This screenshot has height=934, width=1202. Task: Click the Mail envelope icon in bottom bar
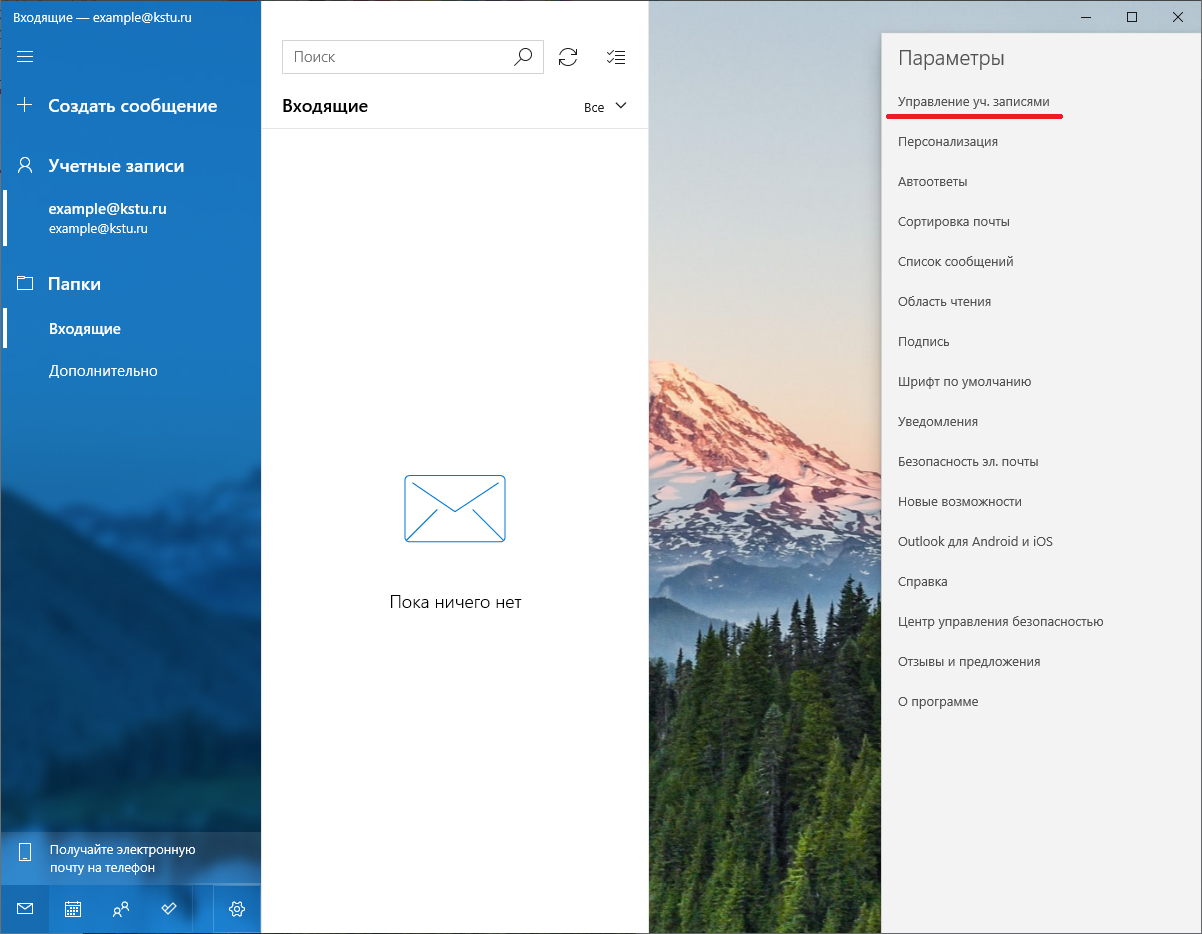[x=25, y=909]
